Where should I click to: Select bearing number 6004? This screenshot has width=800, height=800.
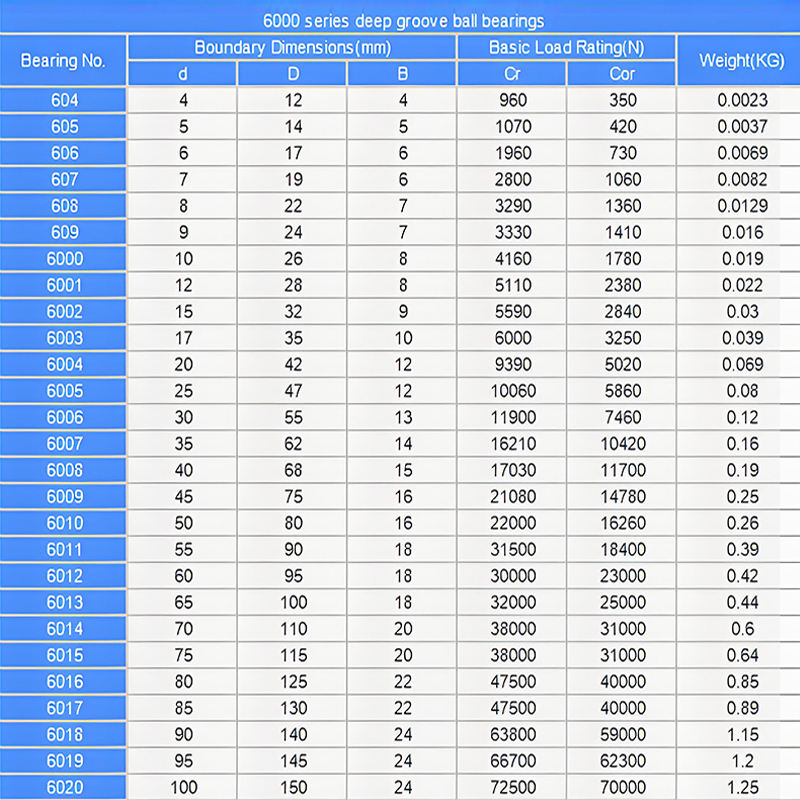point(64,364)
